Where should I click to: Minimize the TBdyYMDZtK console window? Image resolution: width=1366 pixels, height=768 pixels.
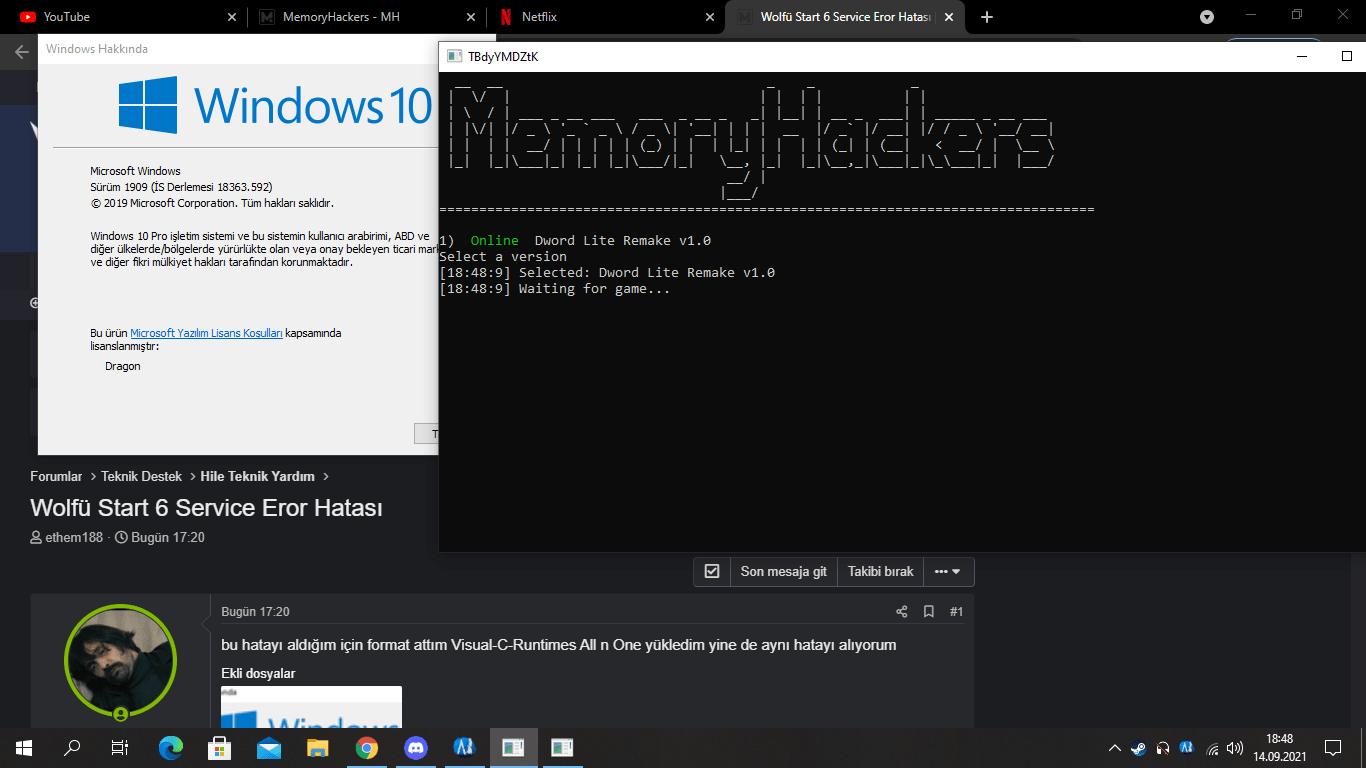(x=1302, y=56)
